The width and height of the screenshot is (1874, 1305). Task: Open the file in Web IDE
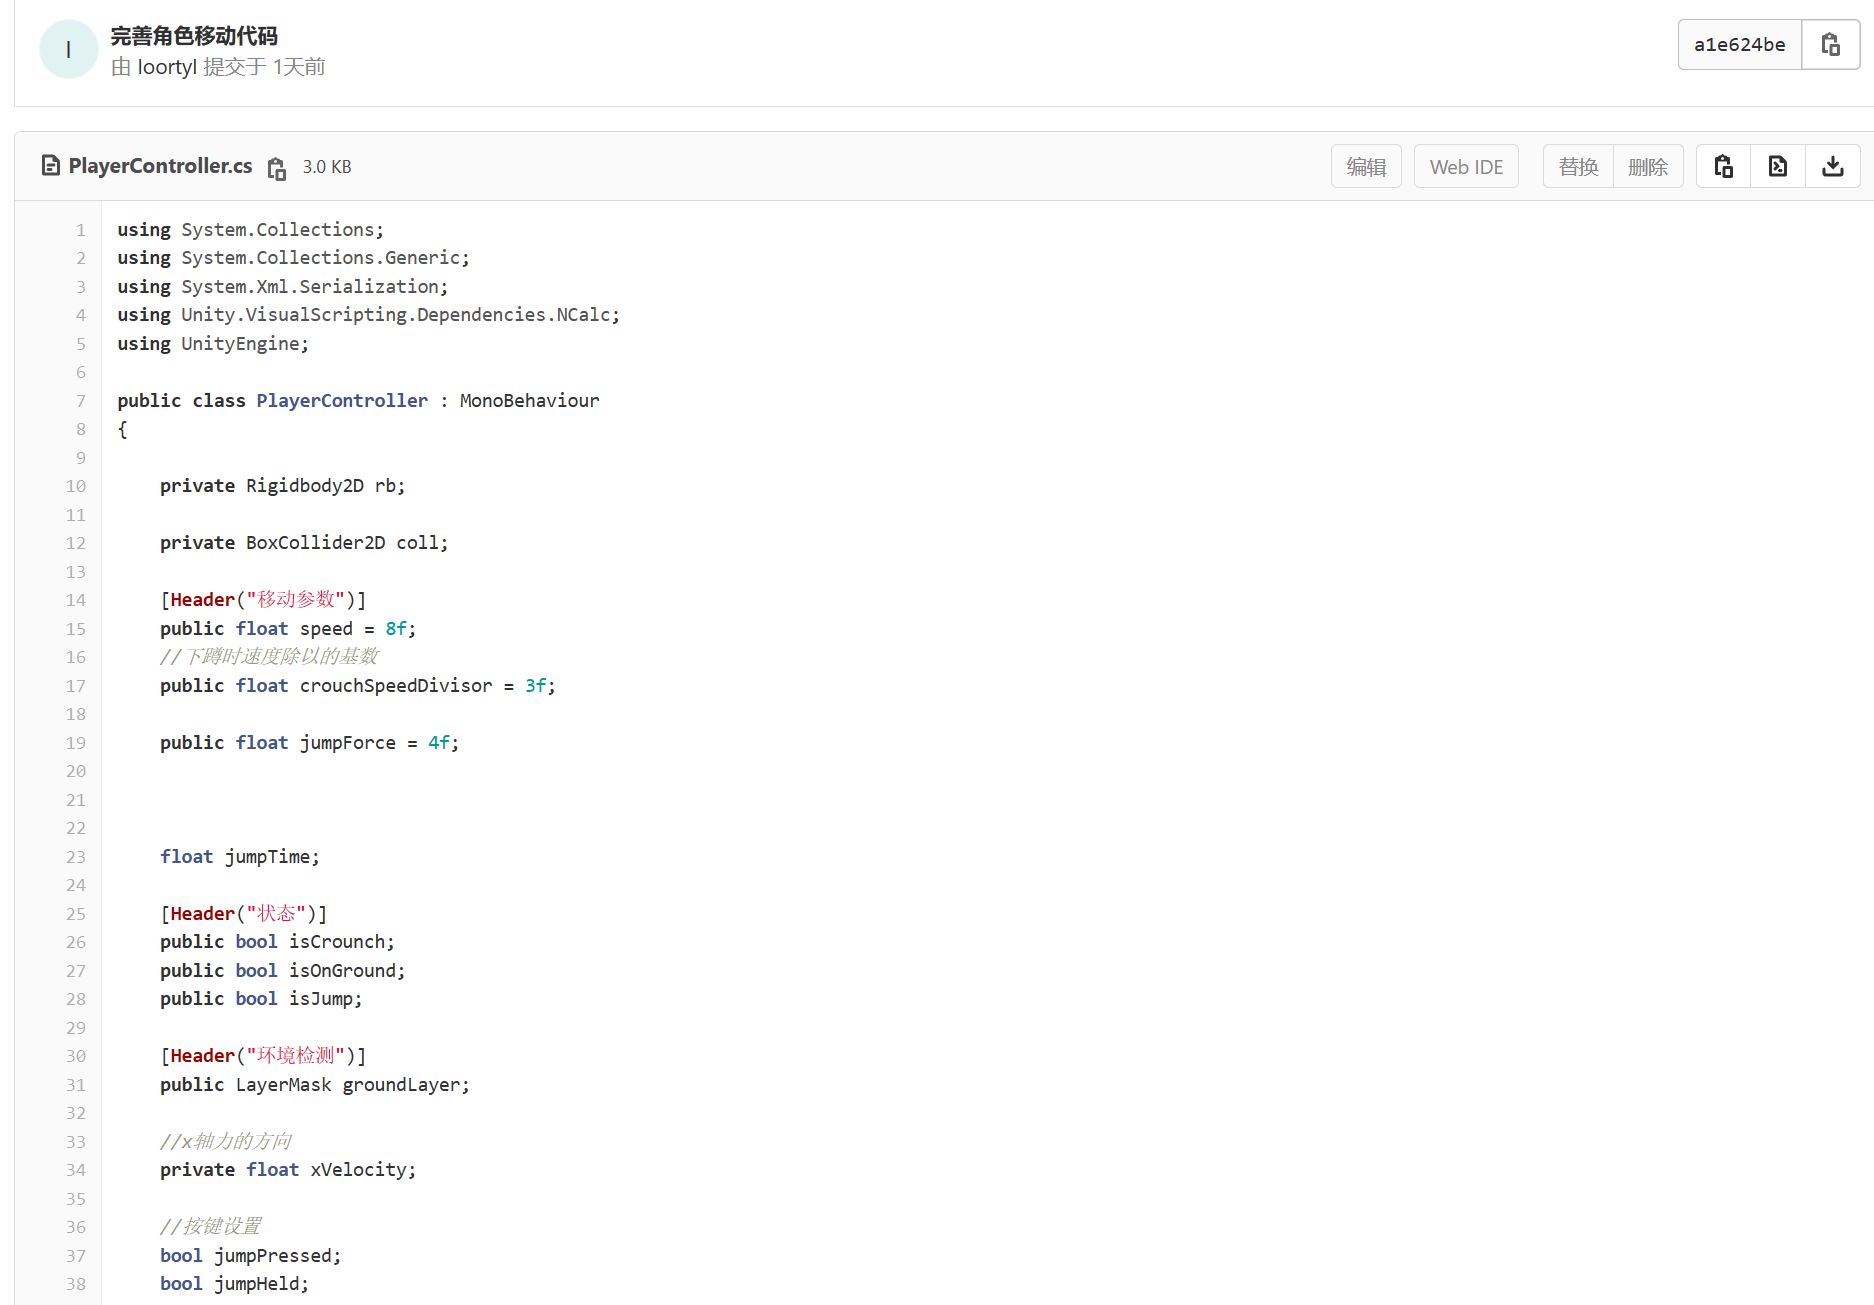pos(1465,166)
